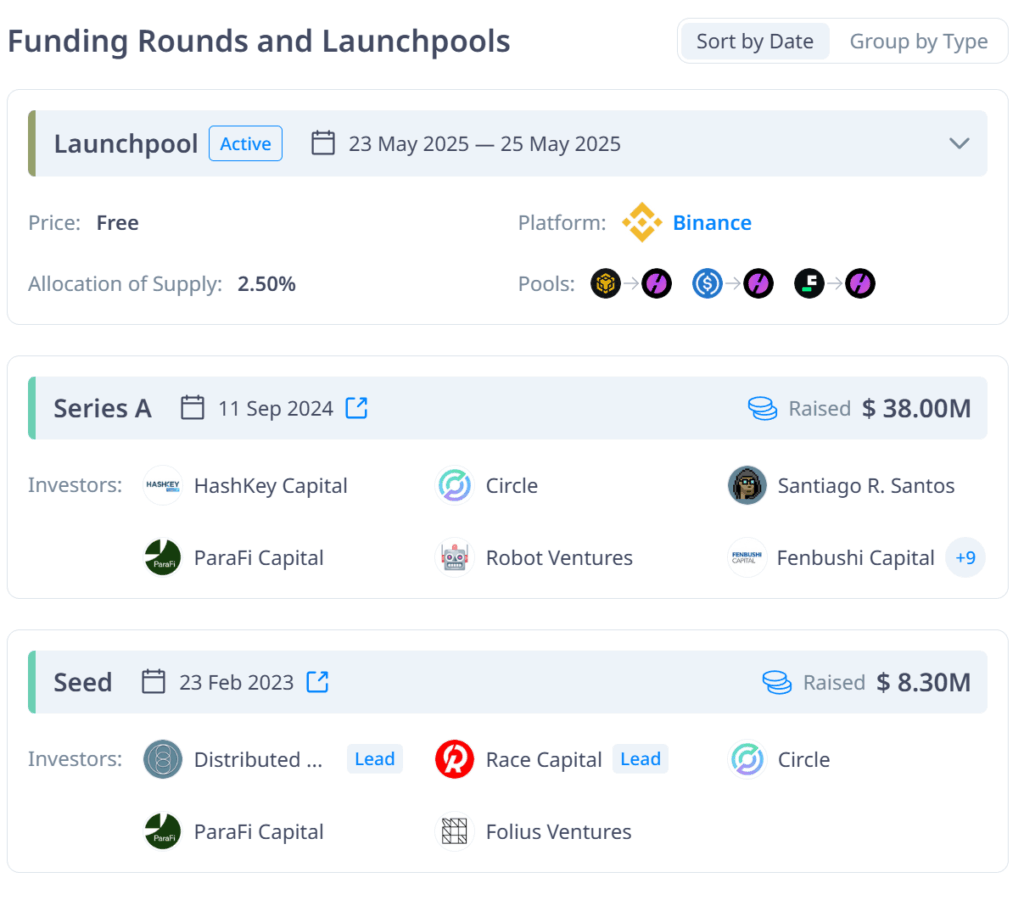Collapse the Launchpool section chevron

[x=959, y=143]
